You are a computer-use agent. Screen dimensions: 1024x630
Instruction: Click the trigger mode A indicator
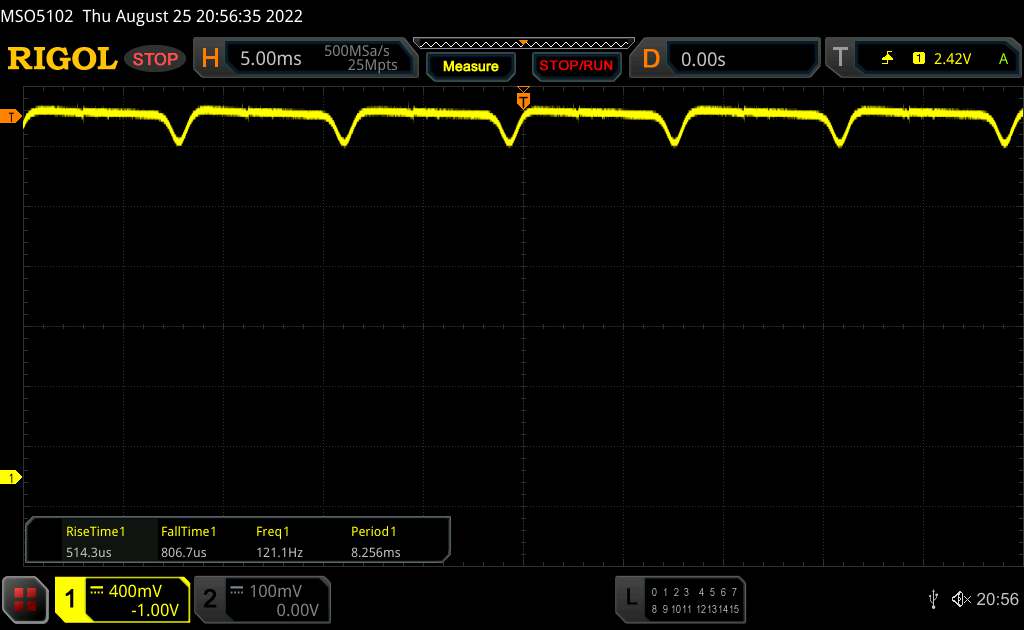(1003, 59)
